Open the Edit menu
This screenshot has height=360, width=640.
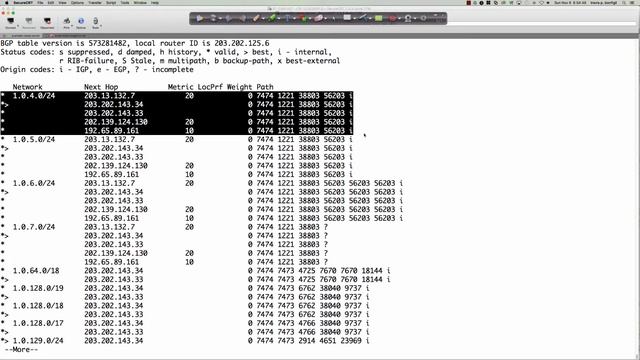[x=51, y=3]
